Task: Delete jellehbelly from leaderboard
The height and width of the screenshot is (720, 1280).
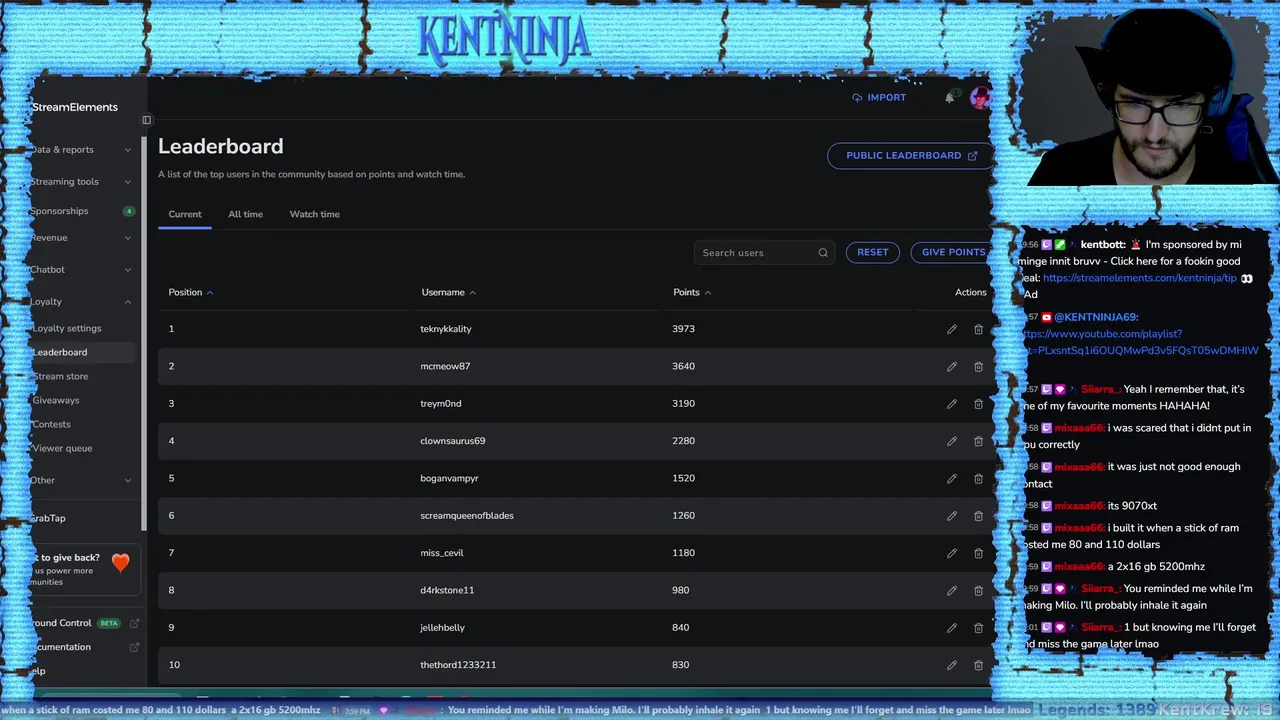Action: click(978, 628)
